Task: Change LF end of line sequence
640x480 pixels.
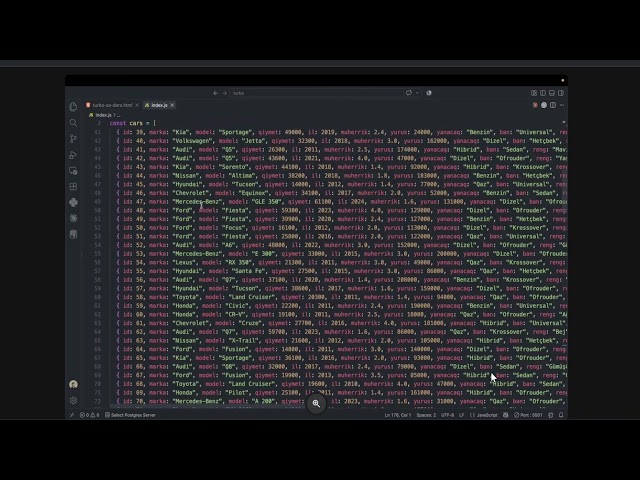Action: [x=462, y=415]
